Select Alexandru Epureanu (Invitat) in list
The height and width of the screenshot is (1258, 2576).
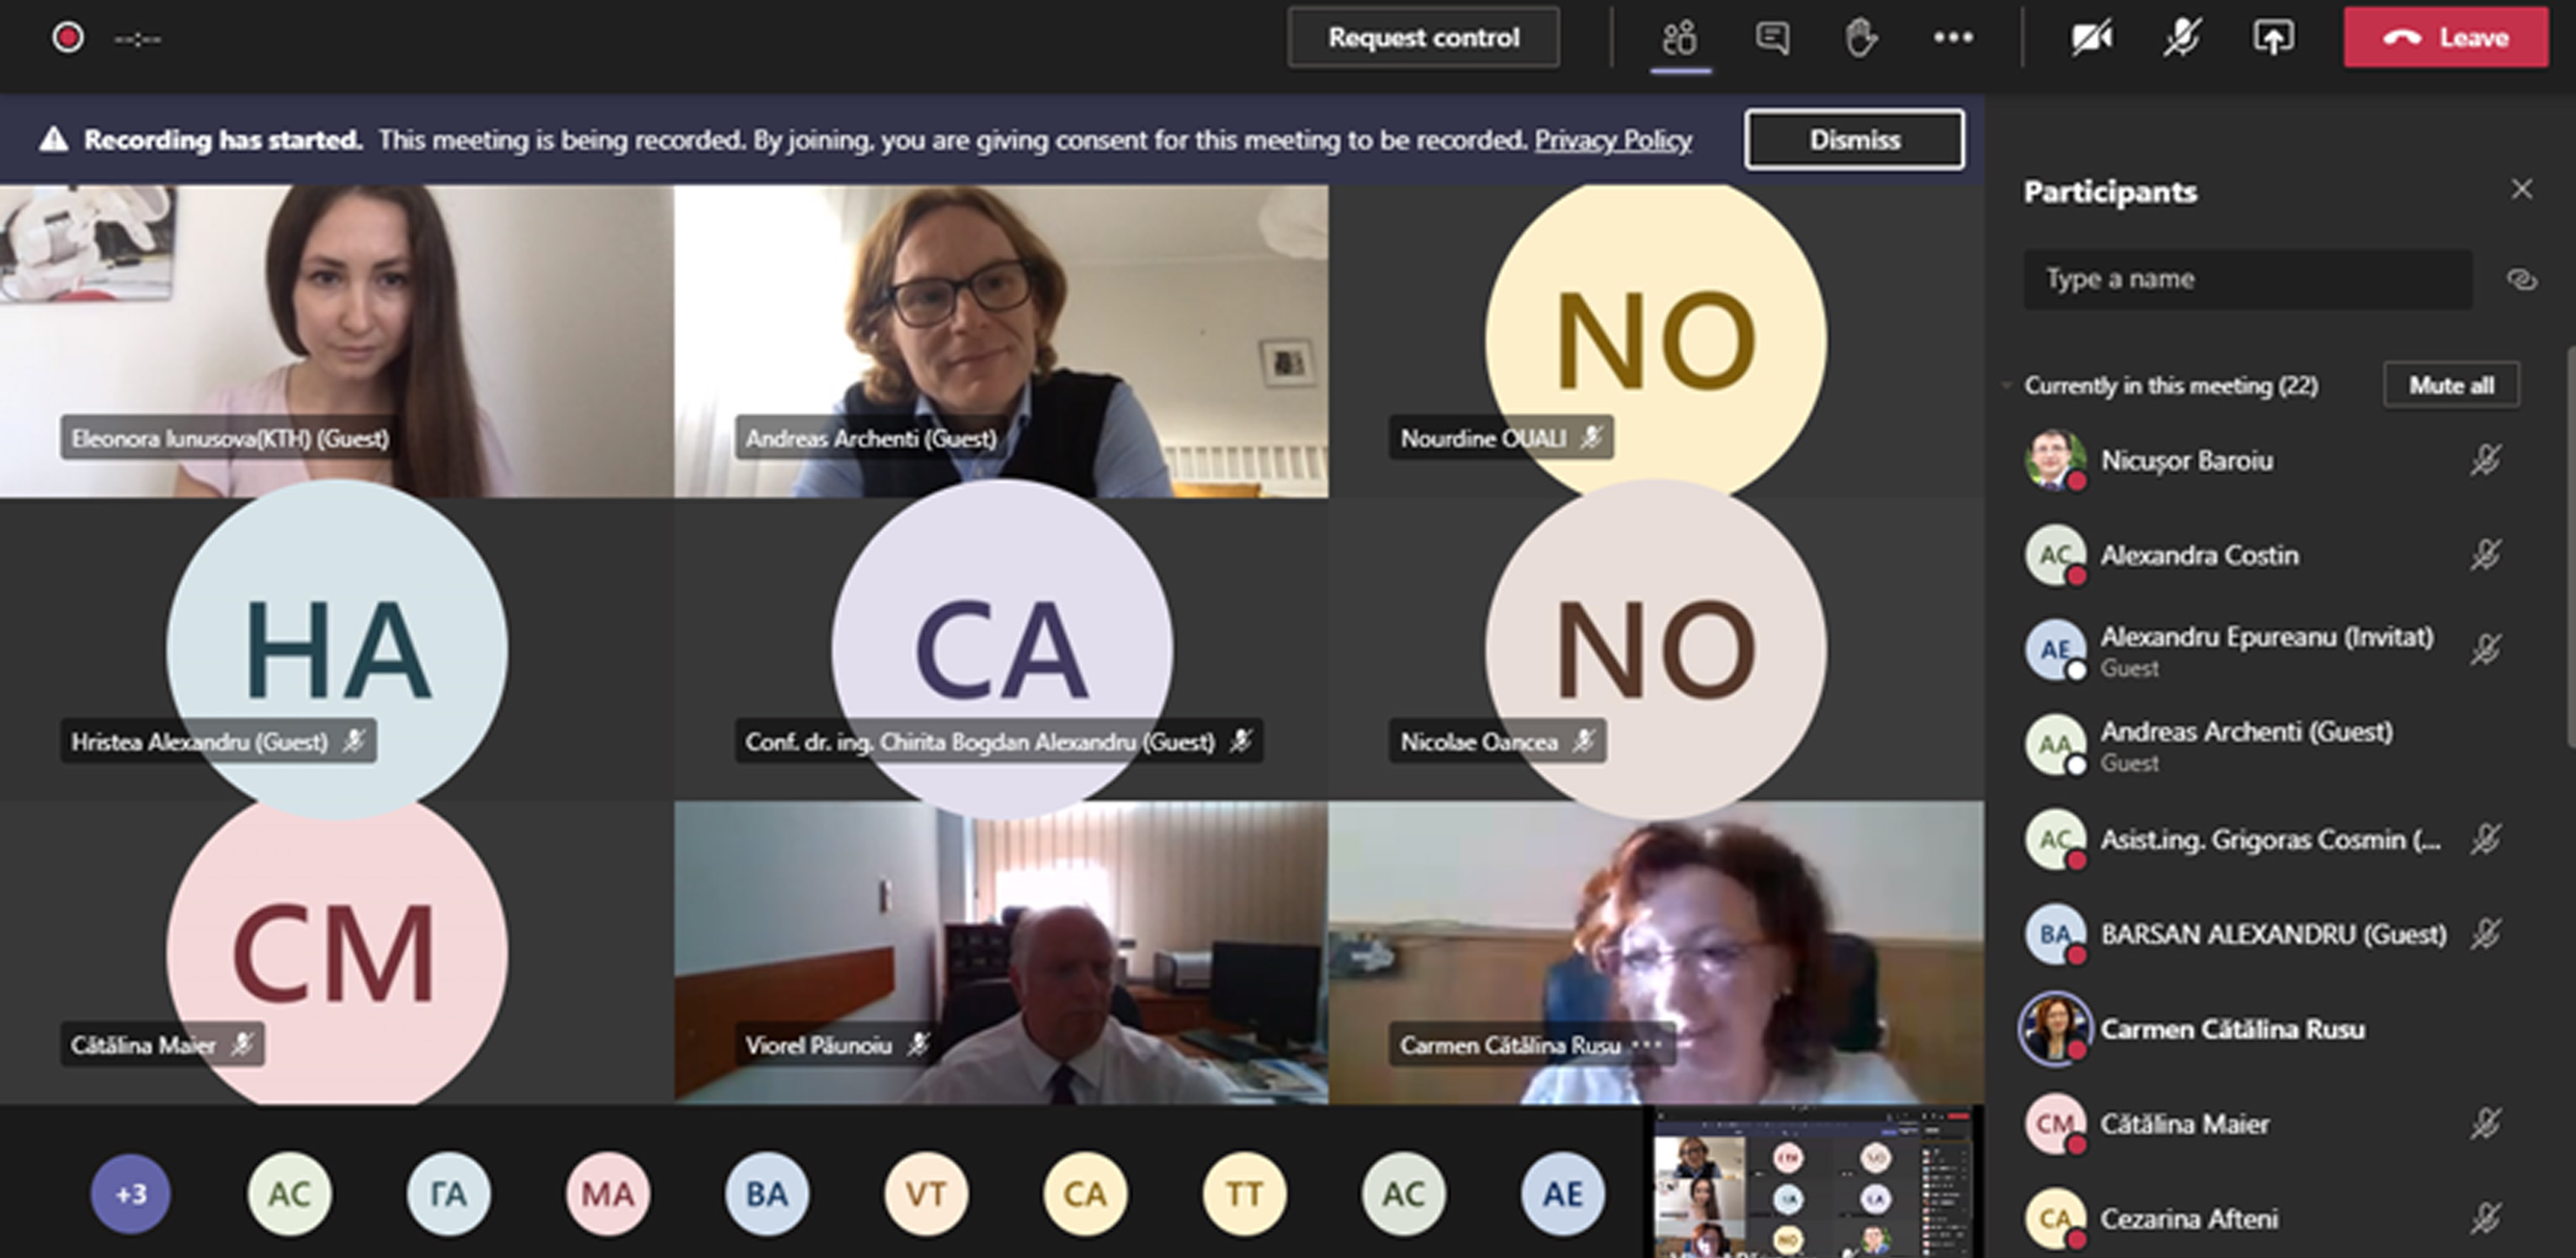tap(2262, 650)
